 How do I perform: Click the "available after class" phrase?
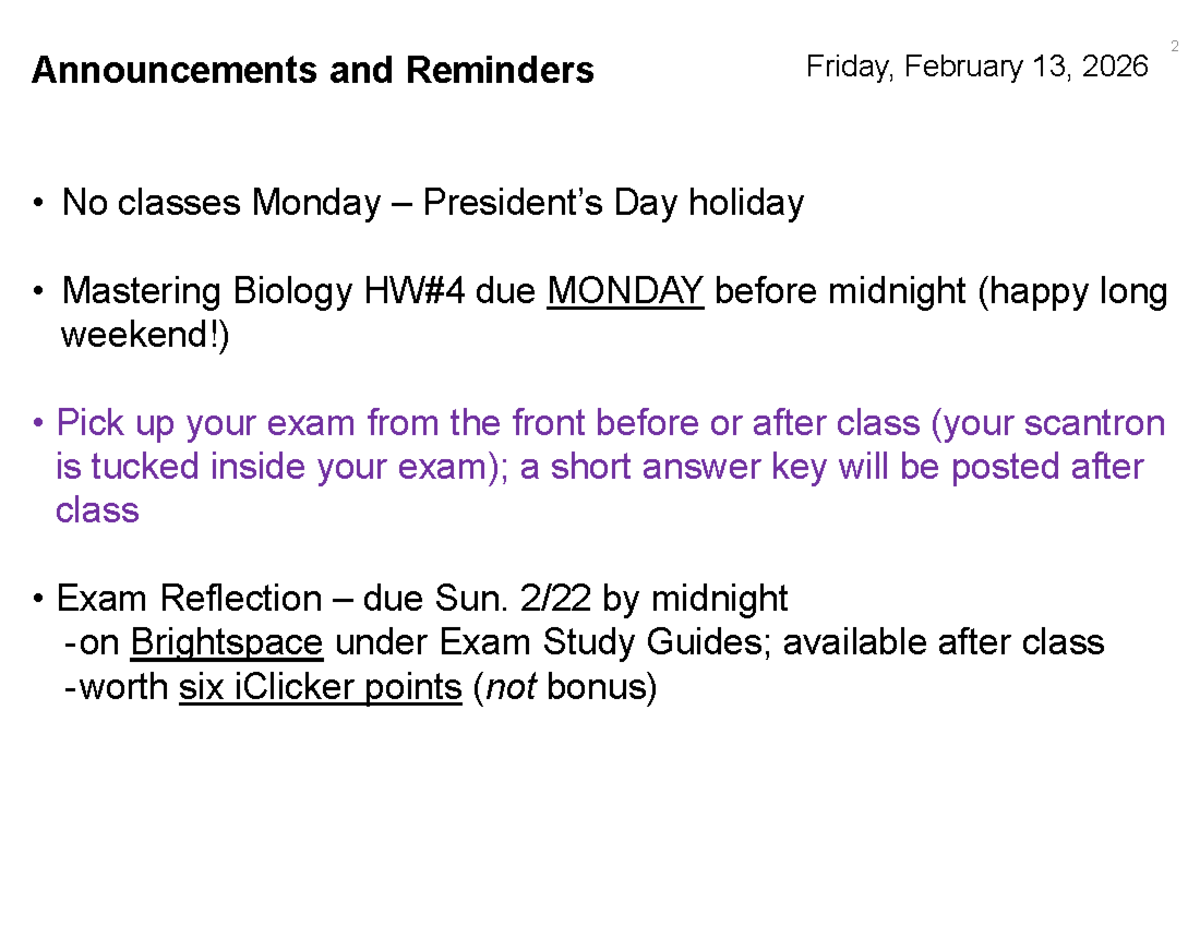point(943,643)
